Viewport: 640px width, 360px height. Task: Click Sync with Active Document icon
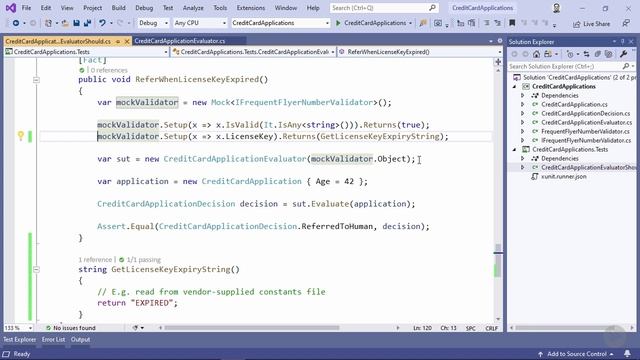[587, 54]
